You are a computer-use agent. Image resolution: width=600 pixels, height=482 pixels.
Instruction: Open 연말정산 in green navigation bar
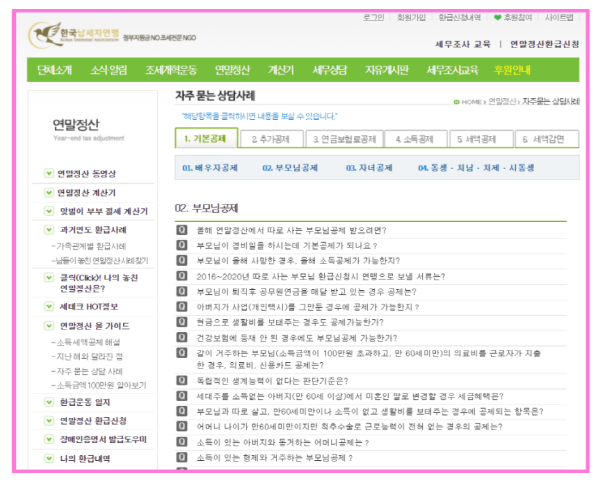(232, 70)
